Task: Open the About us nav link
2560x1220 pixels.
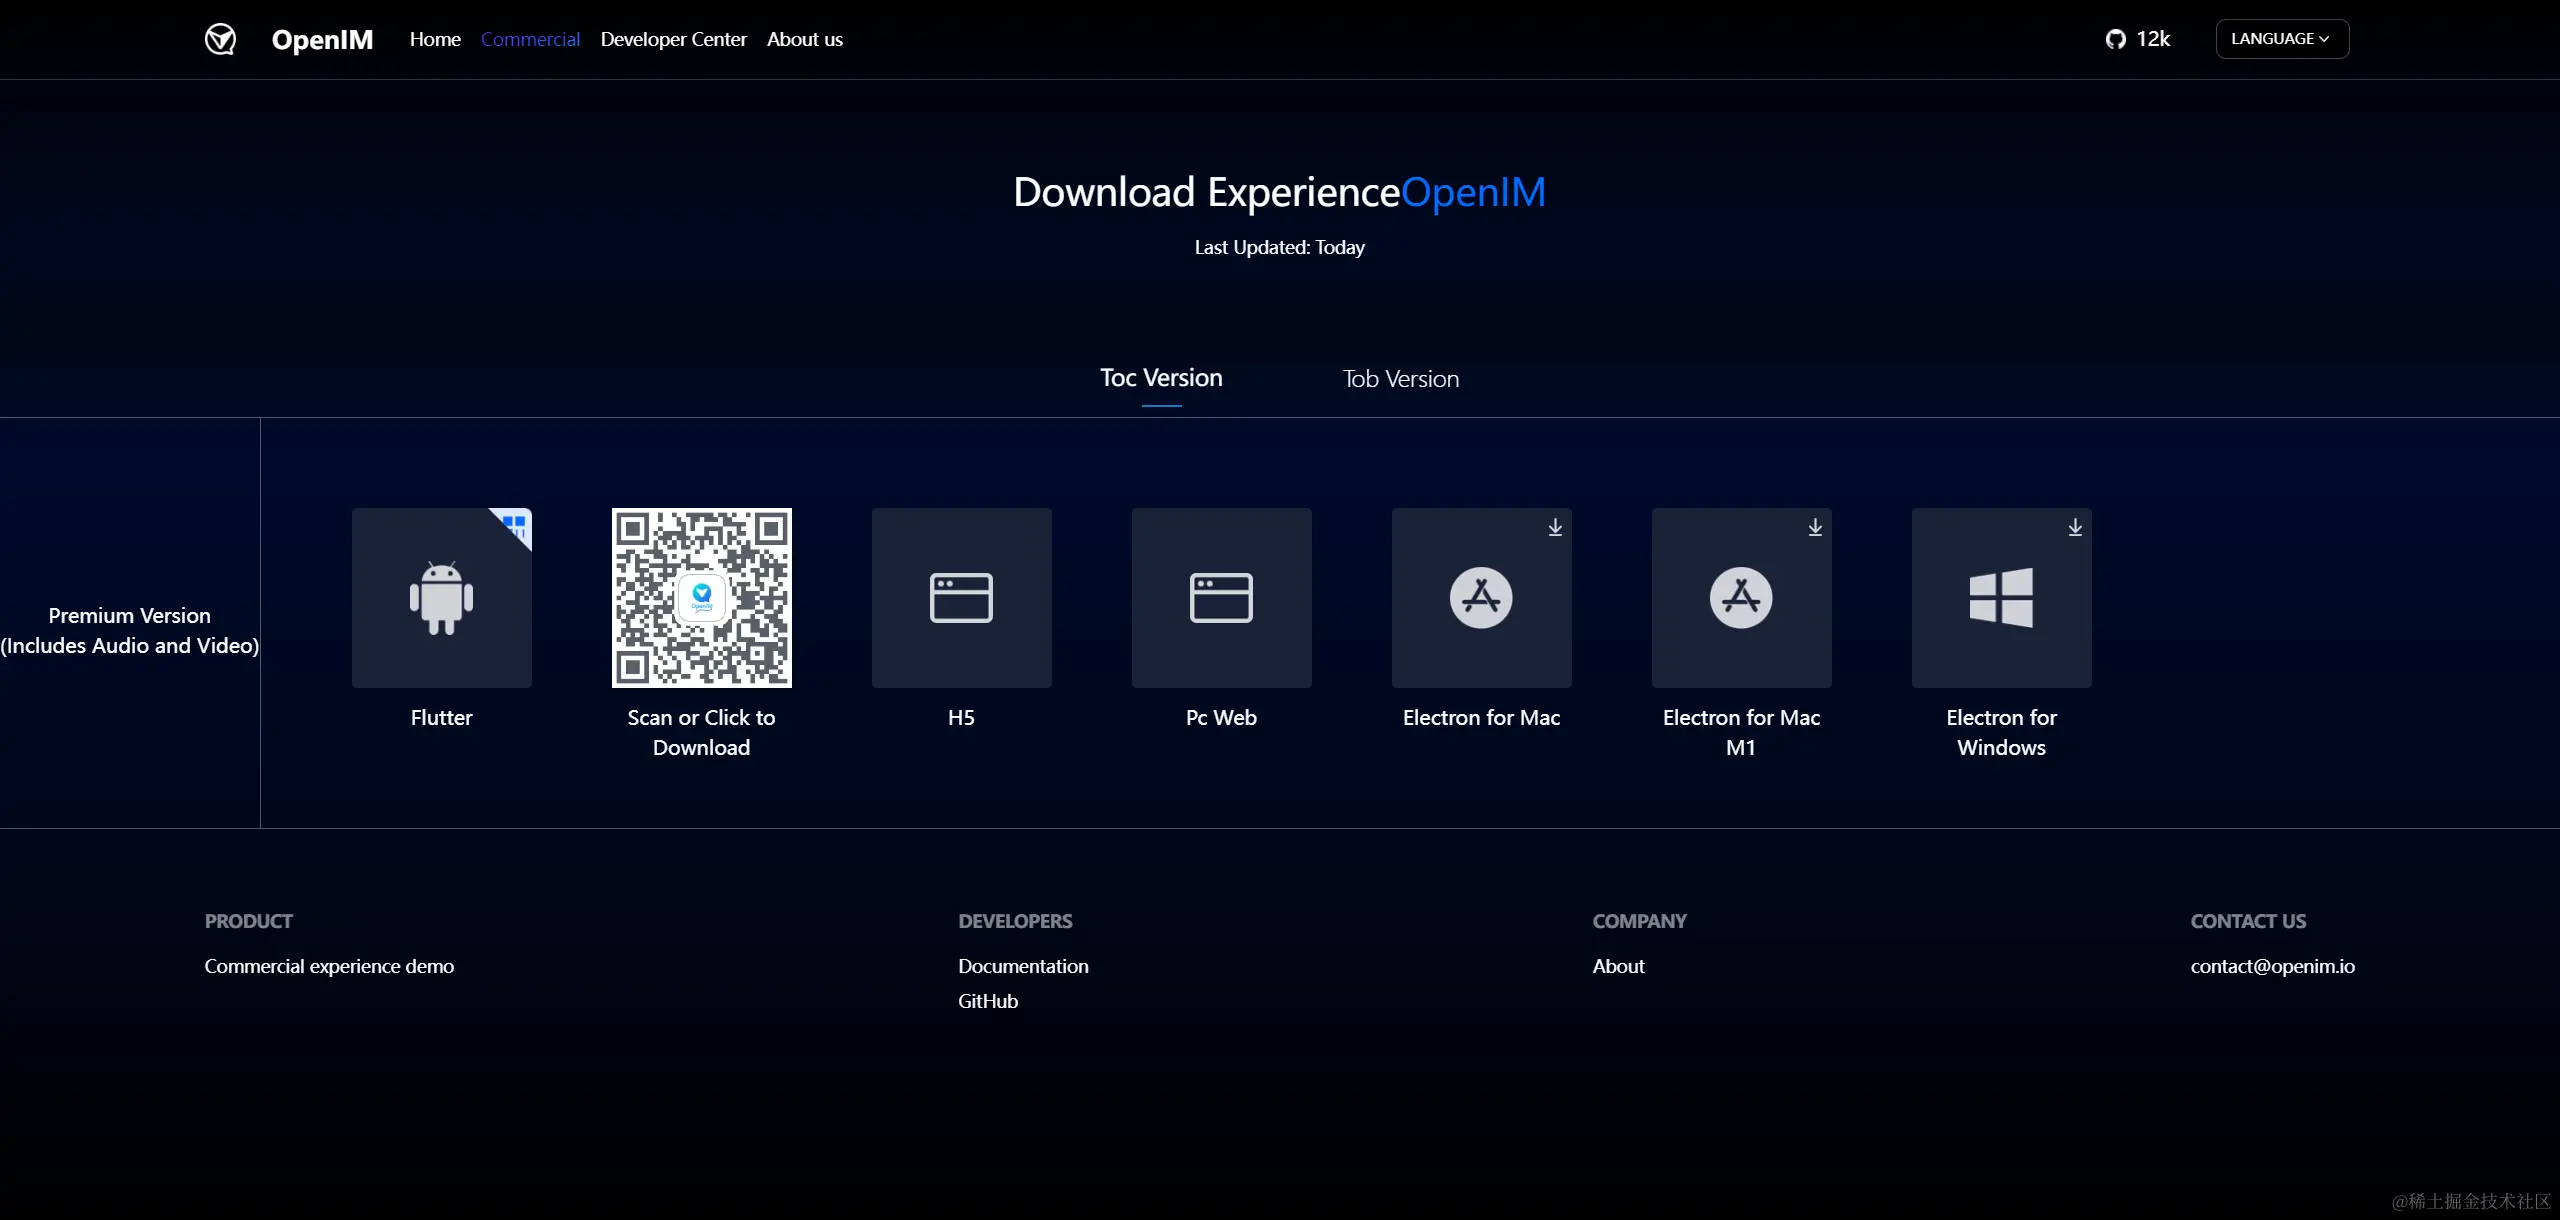Action: tap(804, 39)
